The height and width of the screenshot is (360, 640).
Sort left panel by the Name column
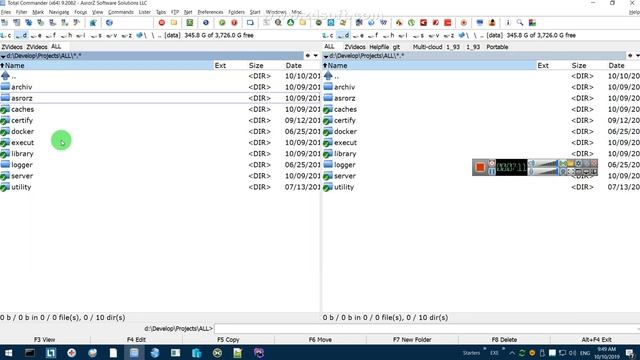(x=107, y=65)
